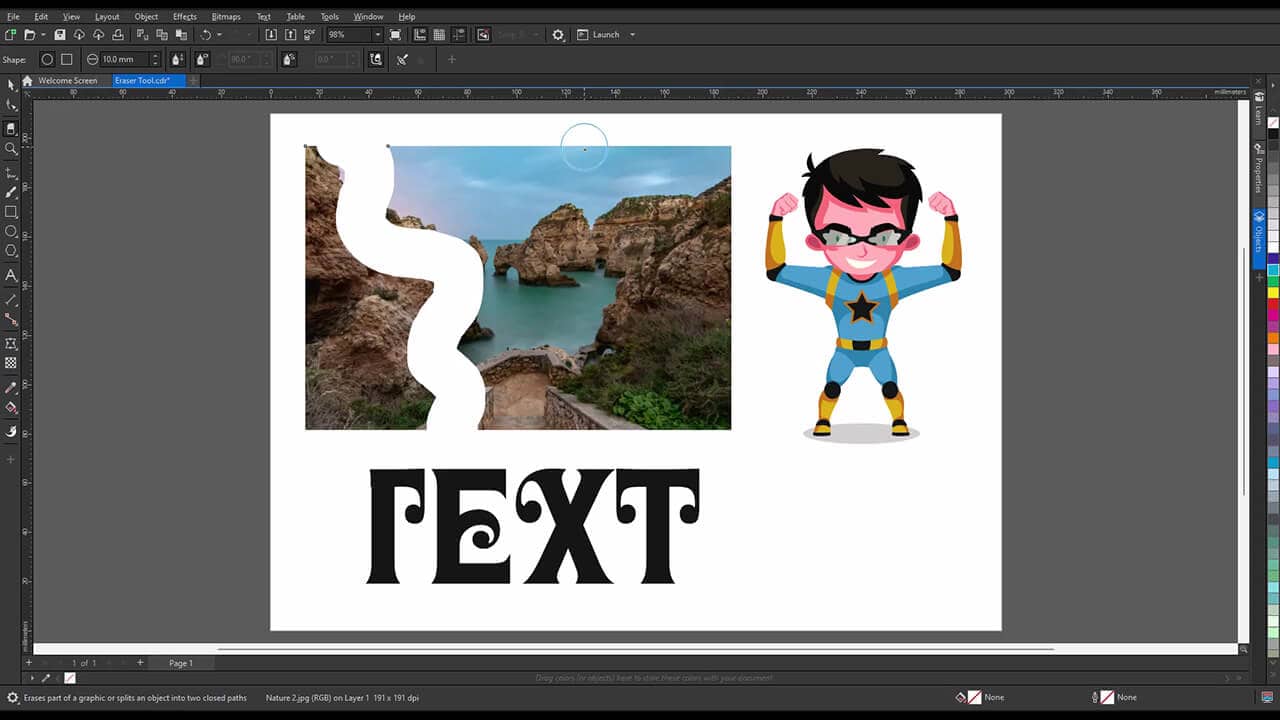Select the Artistic Media brush tool
Image resolution: width=1280 pixels, height=720 pixels.
point(11,192)
